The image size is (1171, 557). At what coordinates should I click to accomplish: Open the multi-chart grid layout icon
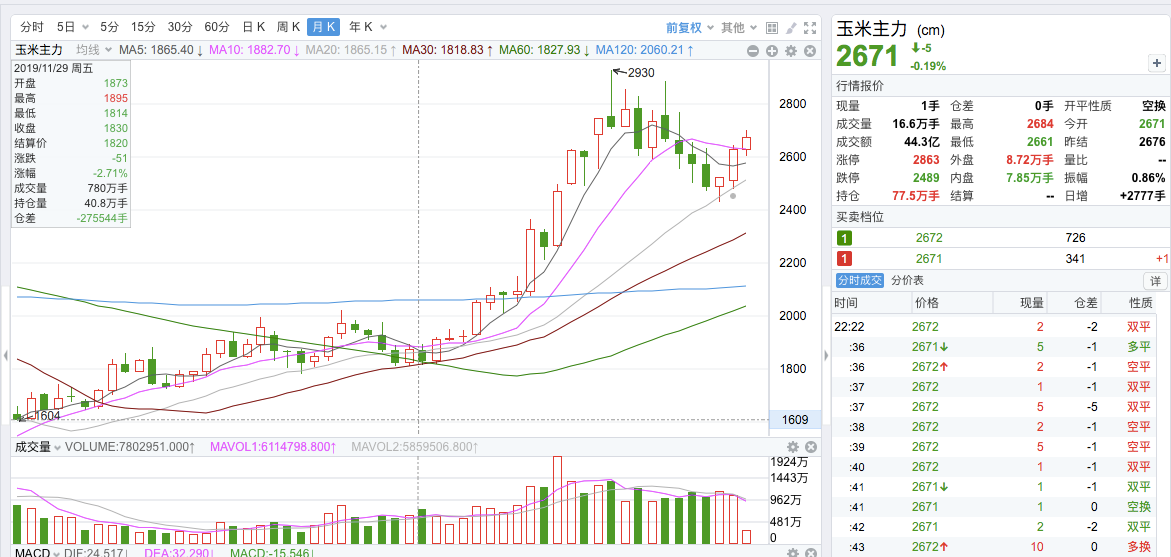click(x=772, y=28)
